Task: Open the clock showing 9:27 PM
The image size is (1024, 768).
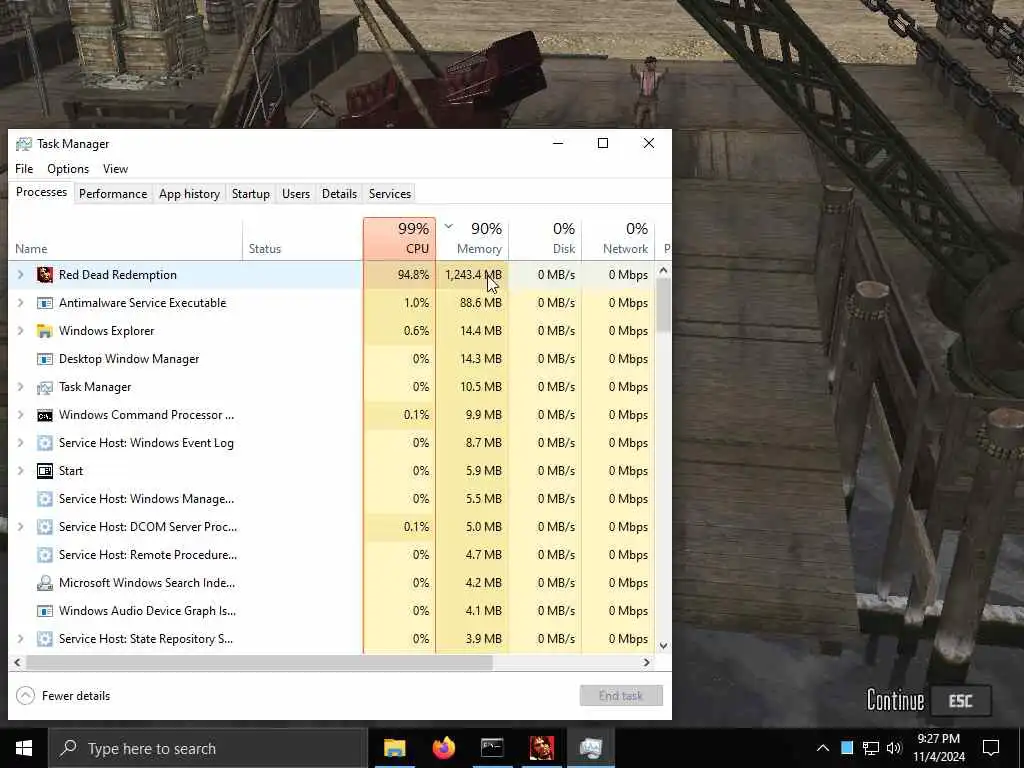Action: click(938, 748)
